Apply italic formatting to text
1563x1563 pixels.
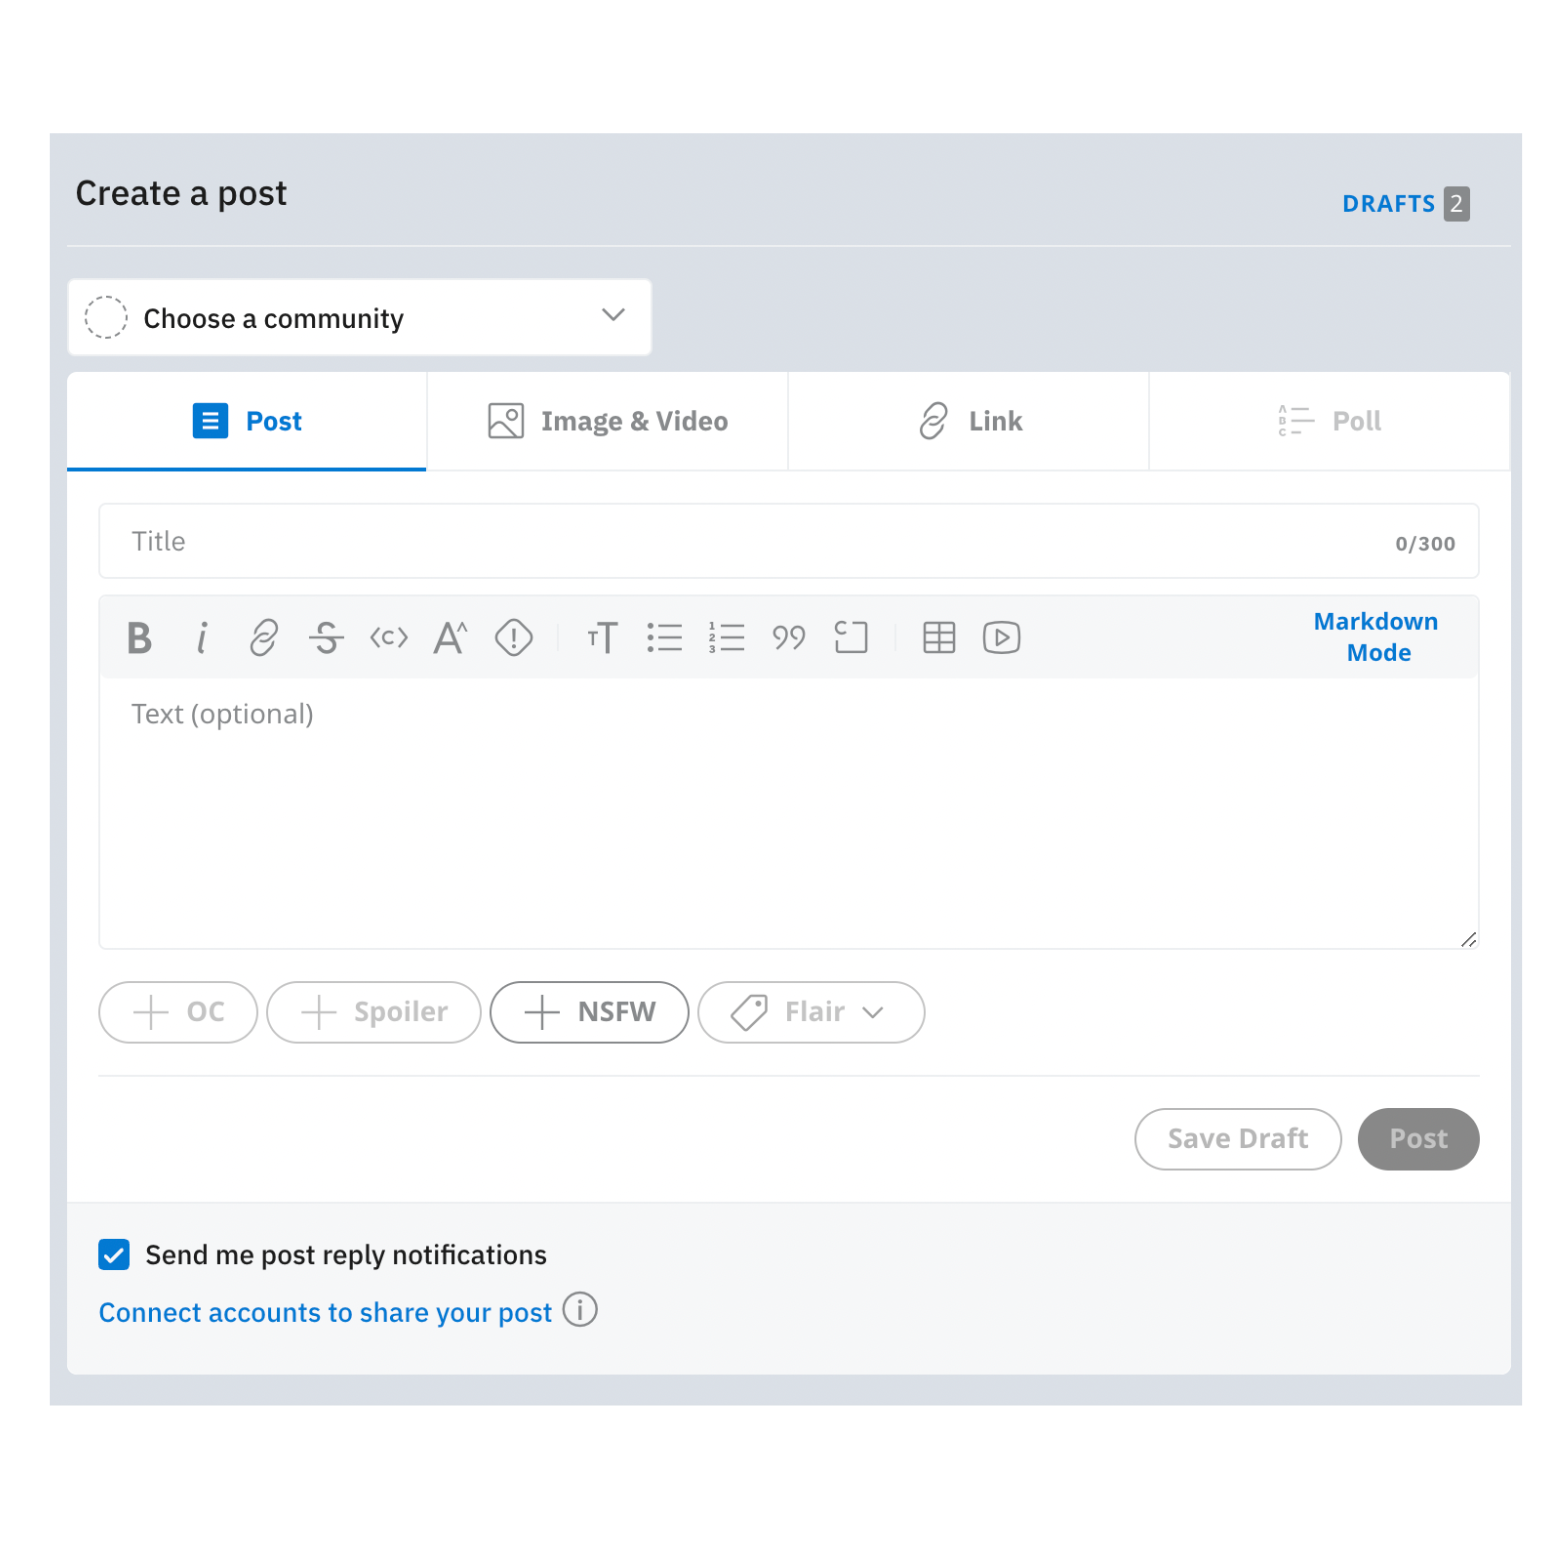point(202,638)
